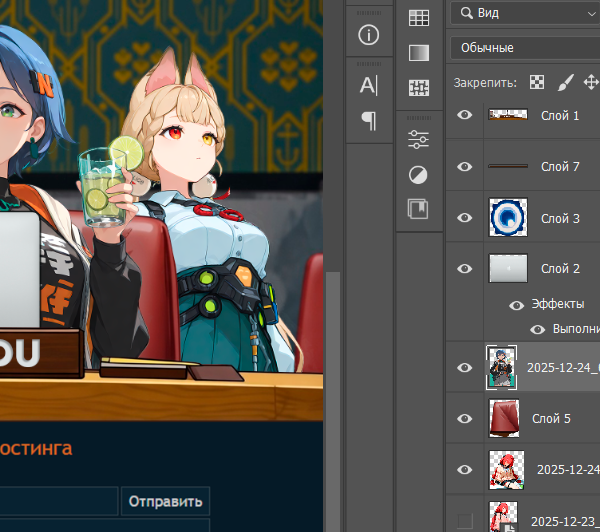Toggle visibility of Эффекты on Слой 2
The image size is (600, 532).
[x=517, y=305]
